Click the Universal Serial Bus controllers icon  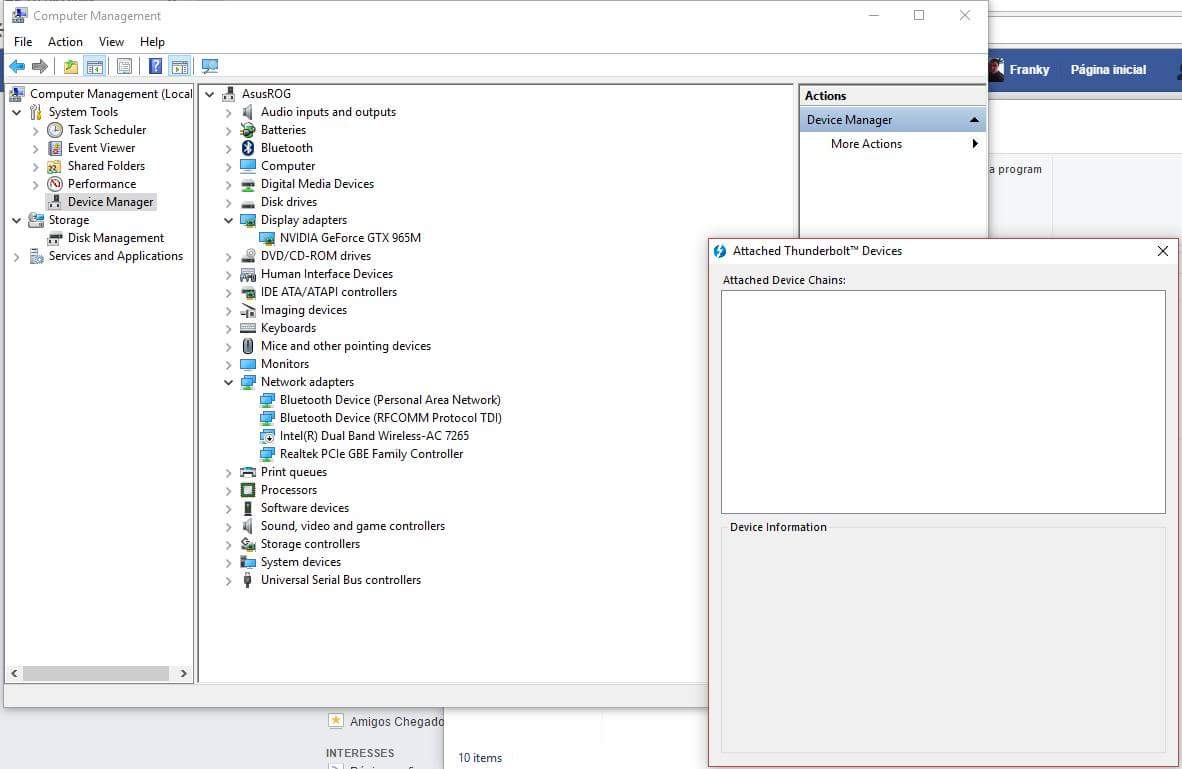[x=248, y=580]
